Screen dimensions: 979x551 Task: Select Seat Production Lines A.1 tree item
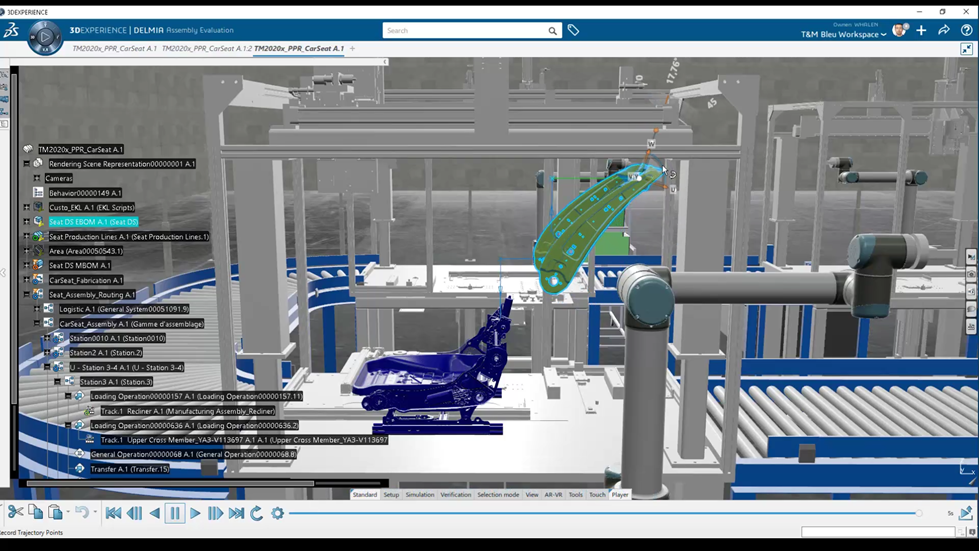coord(129,236)
